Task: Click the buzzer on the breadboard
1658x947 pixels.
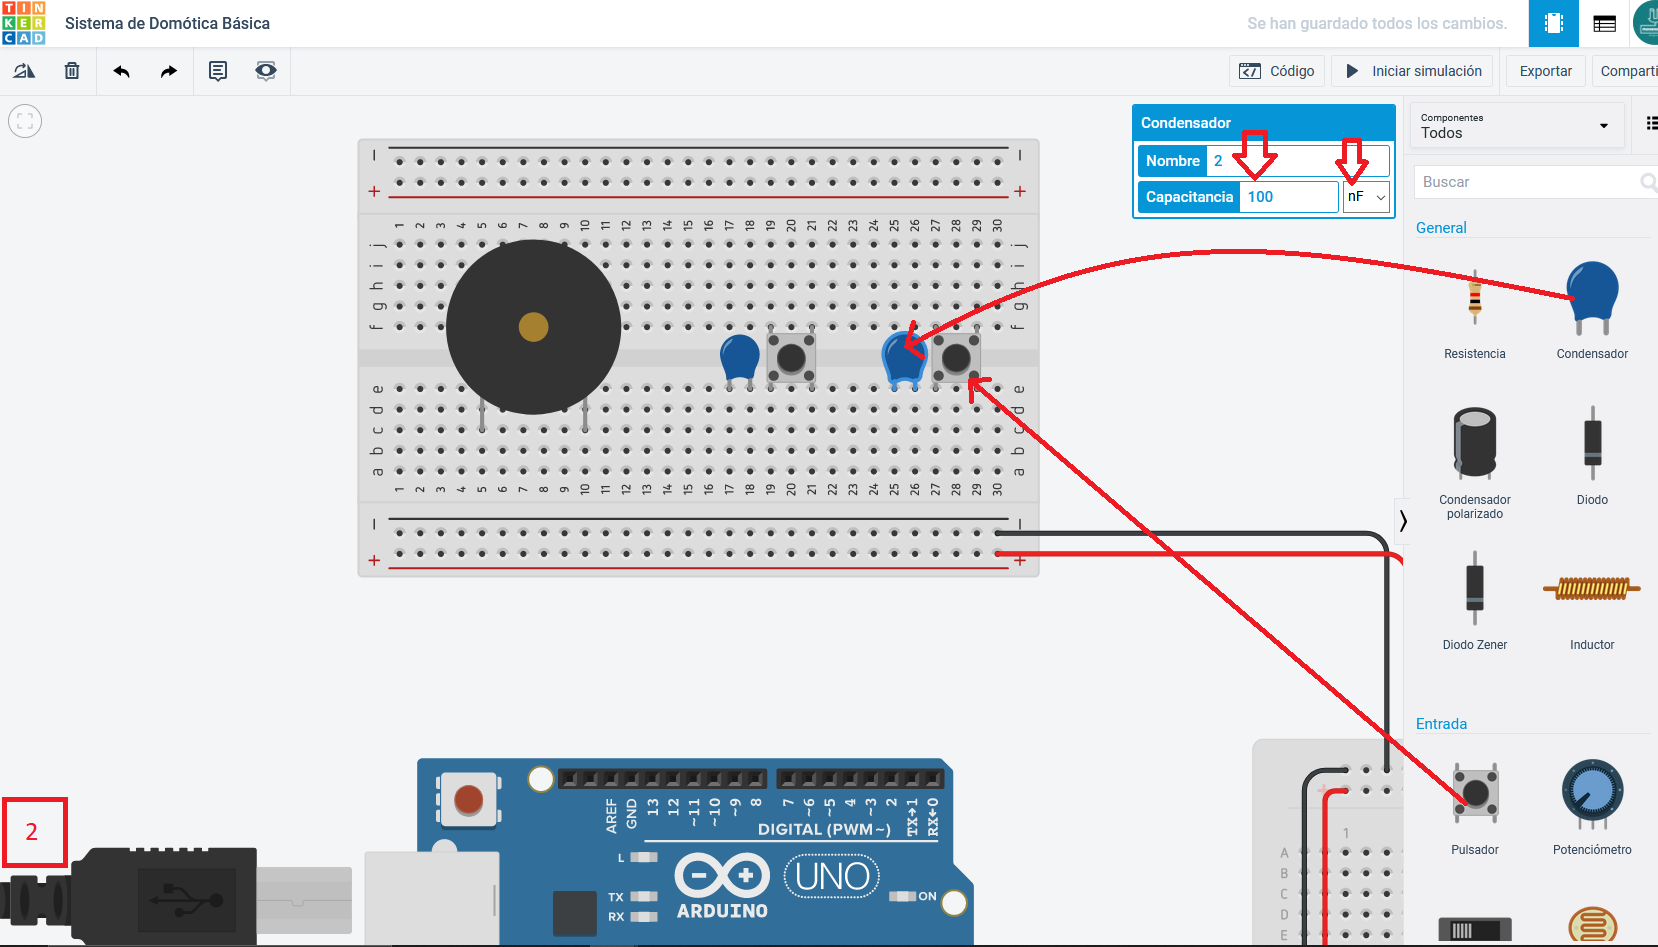Action: pyautogui.click(x=533, y=327)
